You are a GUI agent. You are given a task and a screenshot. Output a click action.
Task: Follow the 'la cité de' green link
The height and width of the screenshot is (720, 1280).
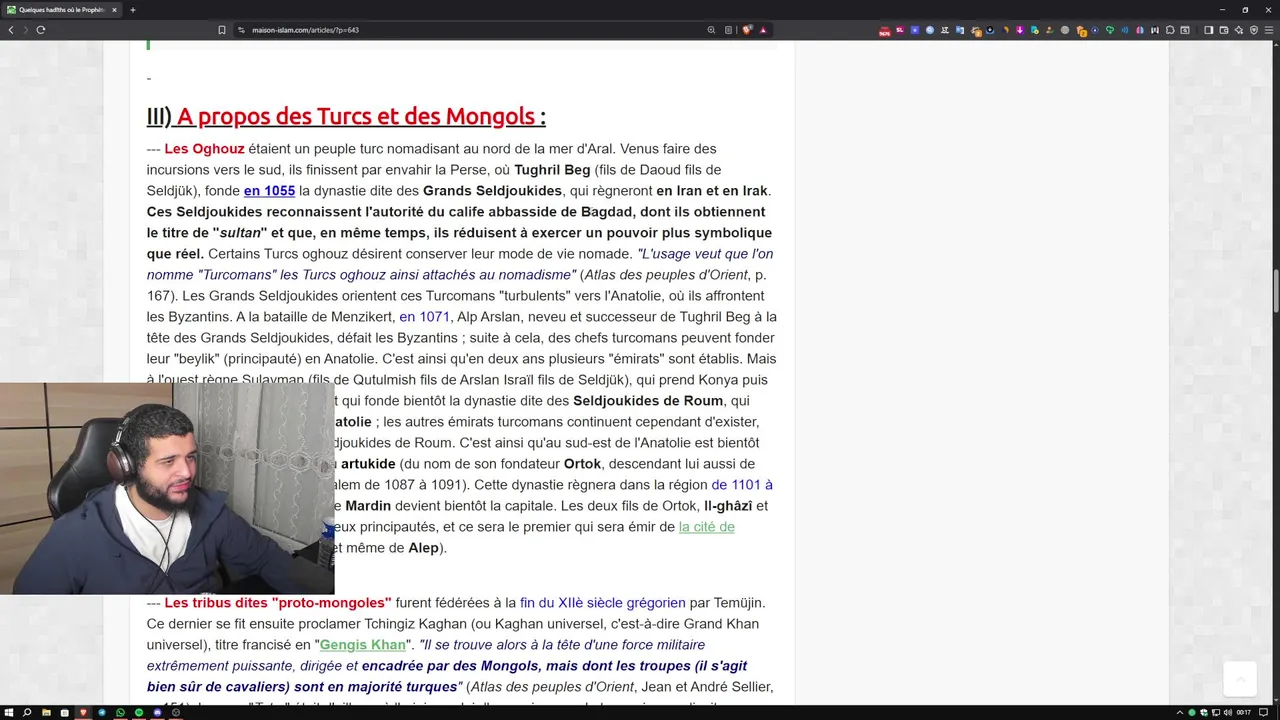707,527
